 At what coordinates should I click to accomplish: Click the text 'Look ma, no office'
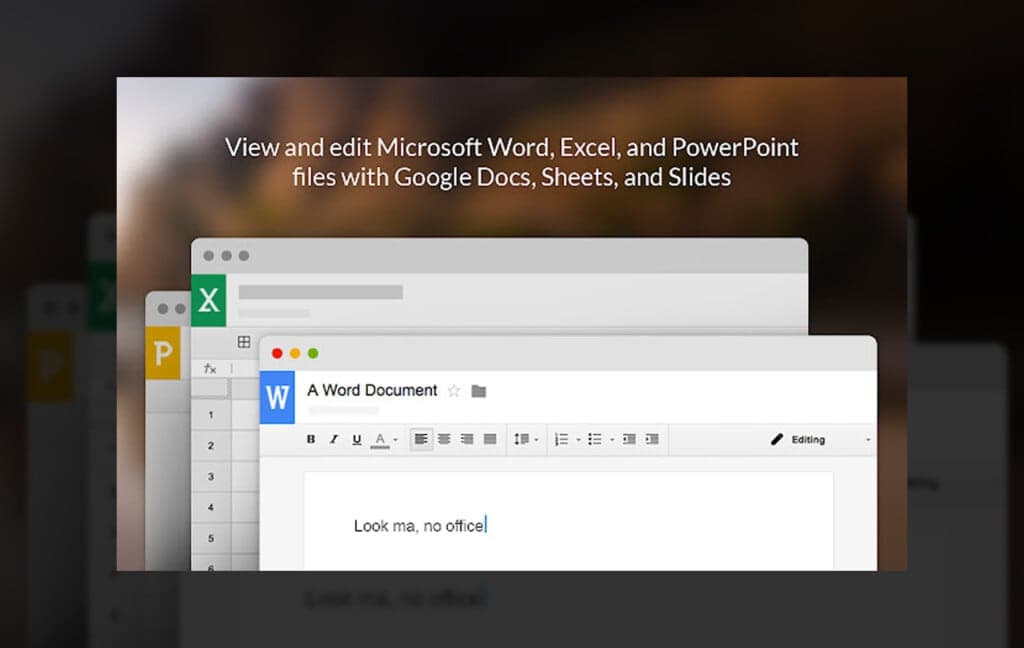(419, 526)
